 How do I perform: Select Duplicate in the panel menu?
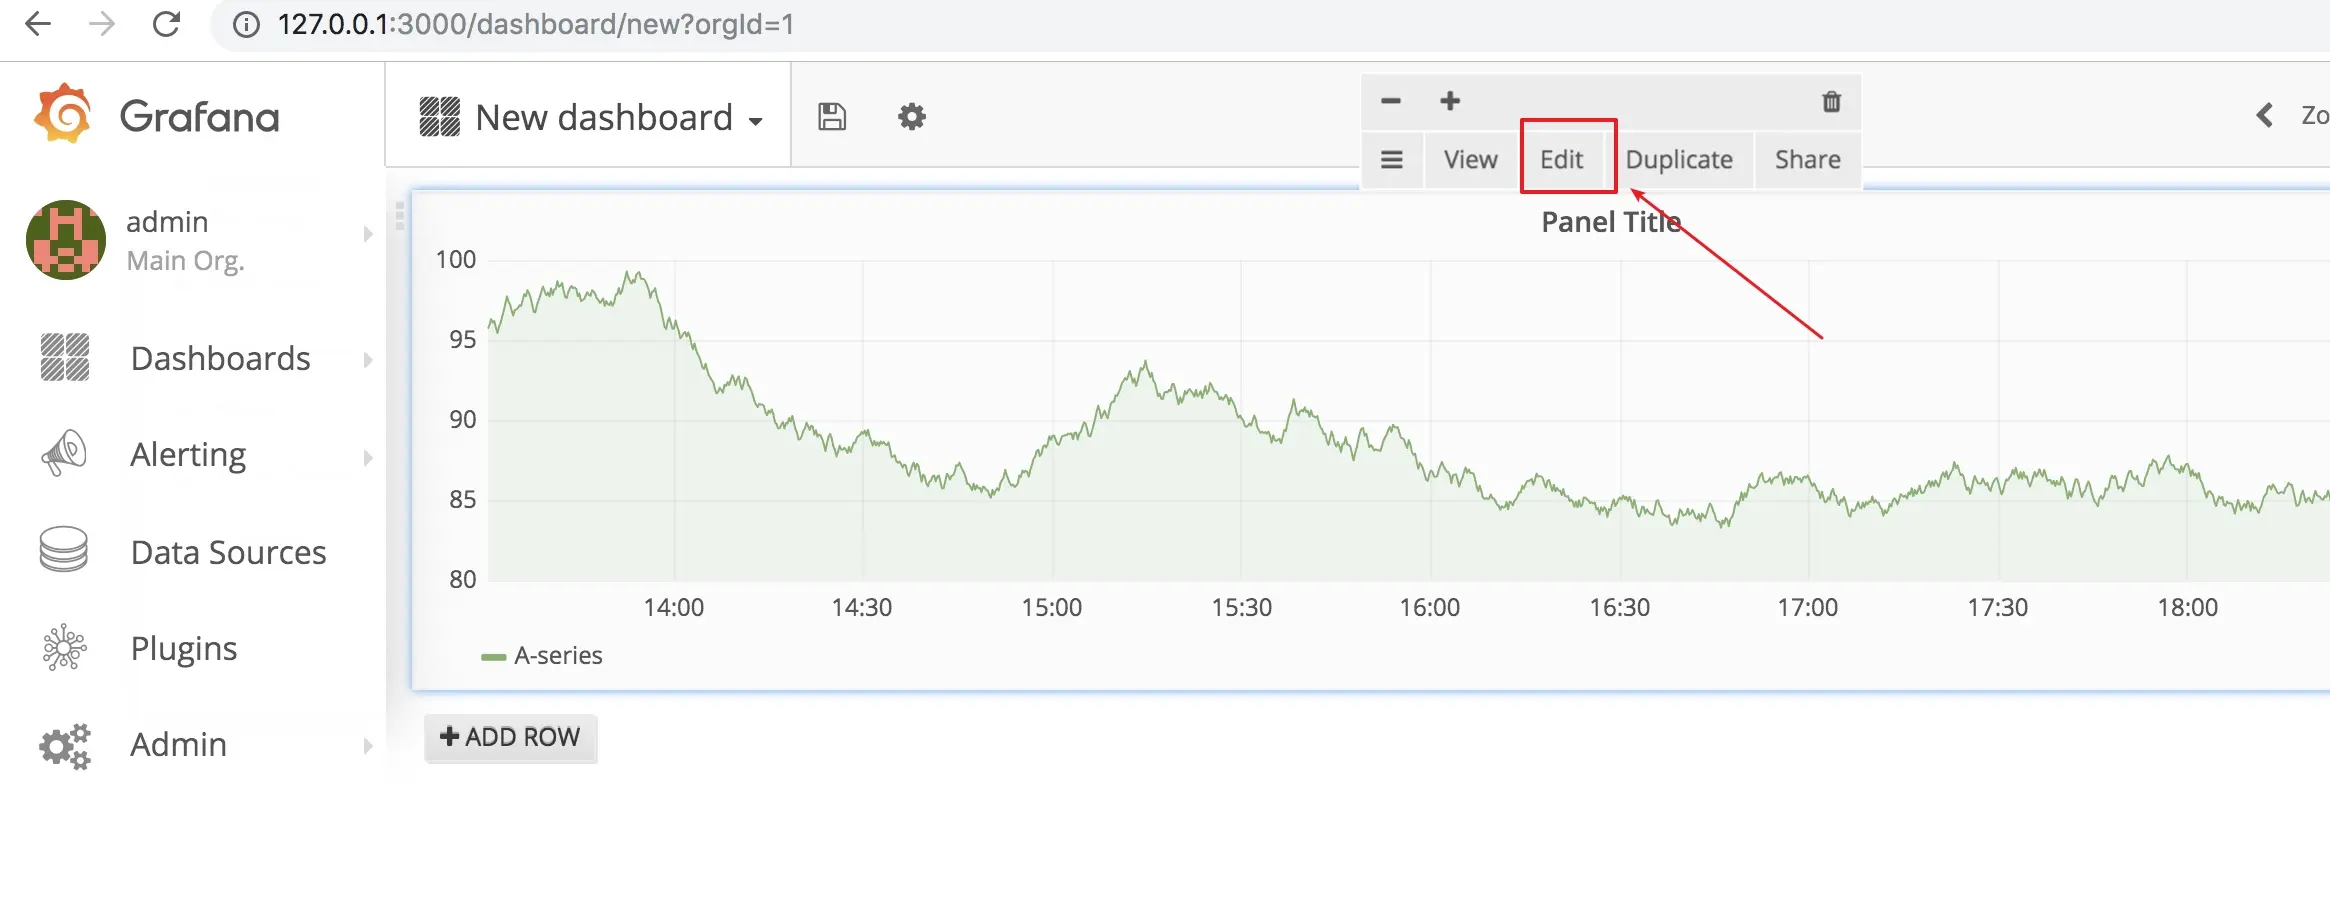1679,160
